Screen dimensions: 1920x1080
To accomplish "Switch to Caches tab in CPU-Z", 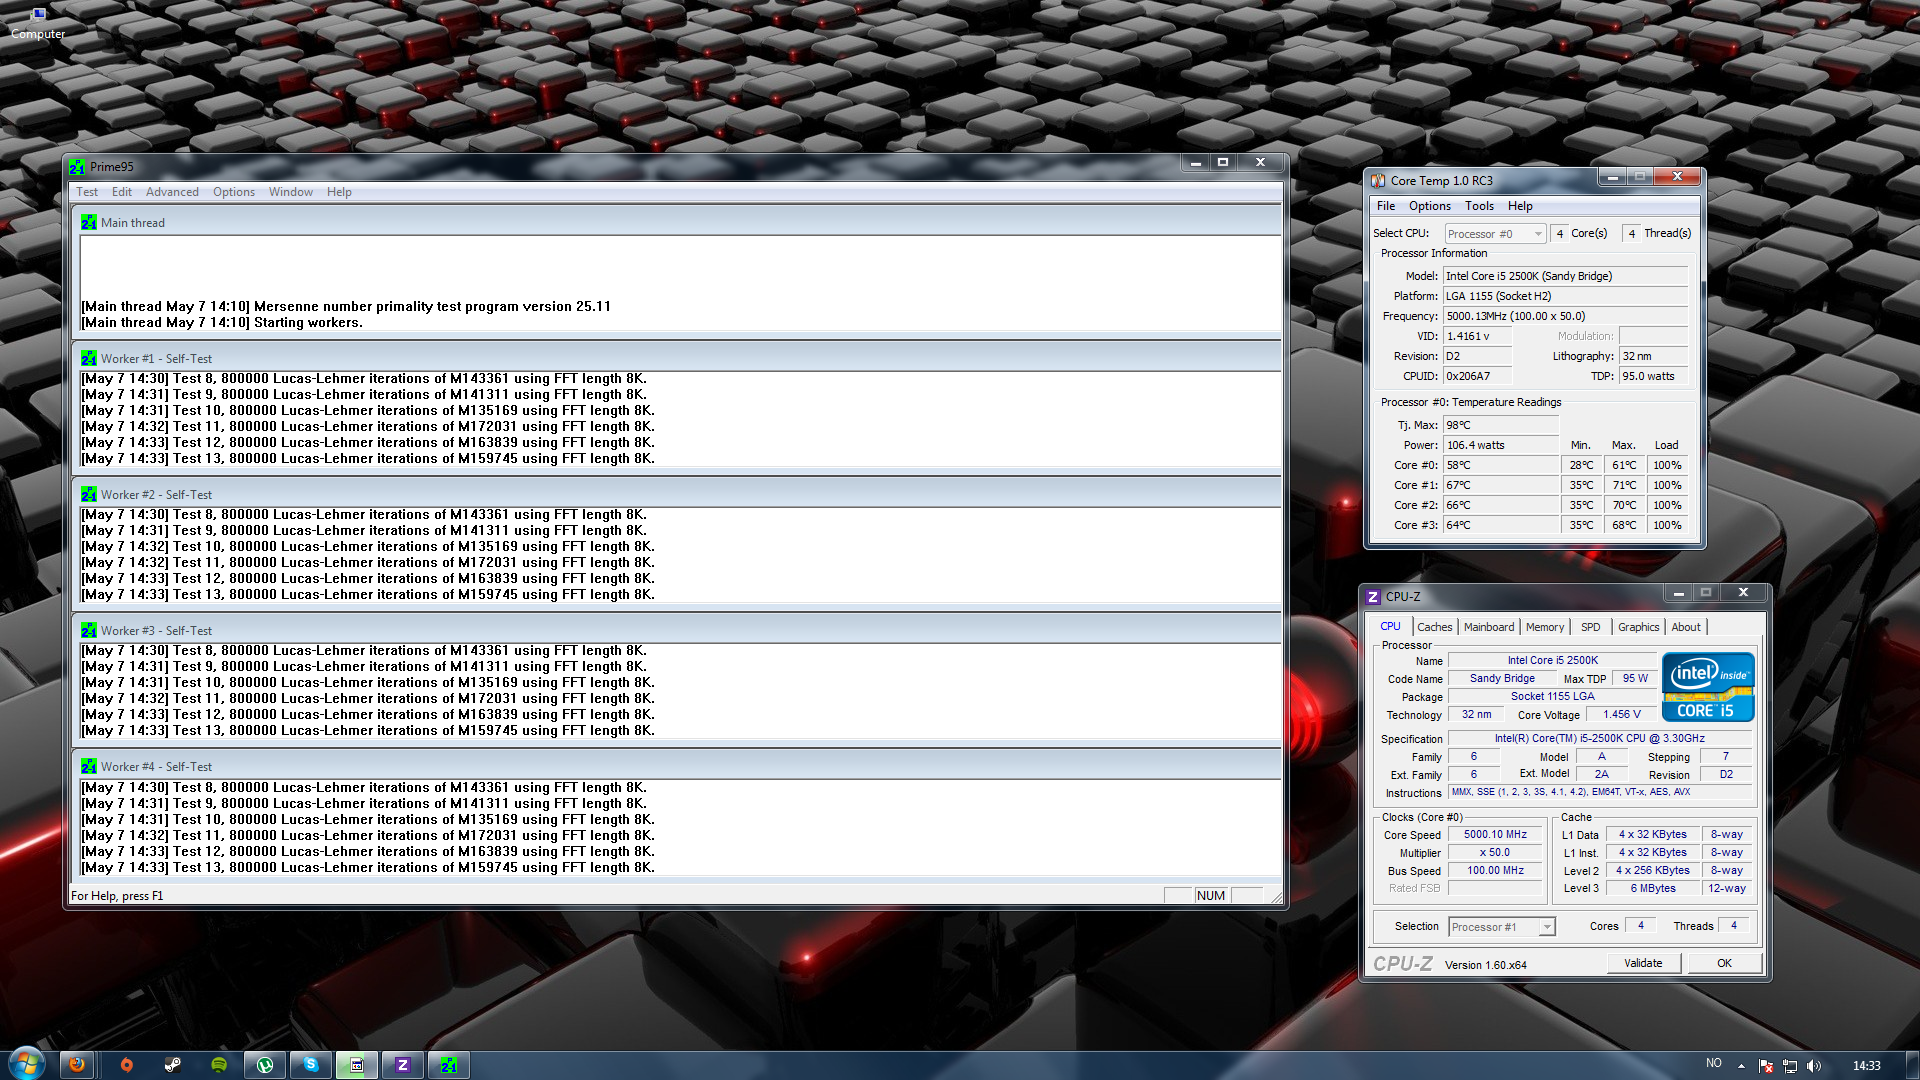I will pyautogui.click(x=1435, y=627).
